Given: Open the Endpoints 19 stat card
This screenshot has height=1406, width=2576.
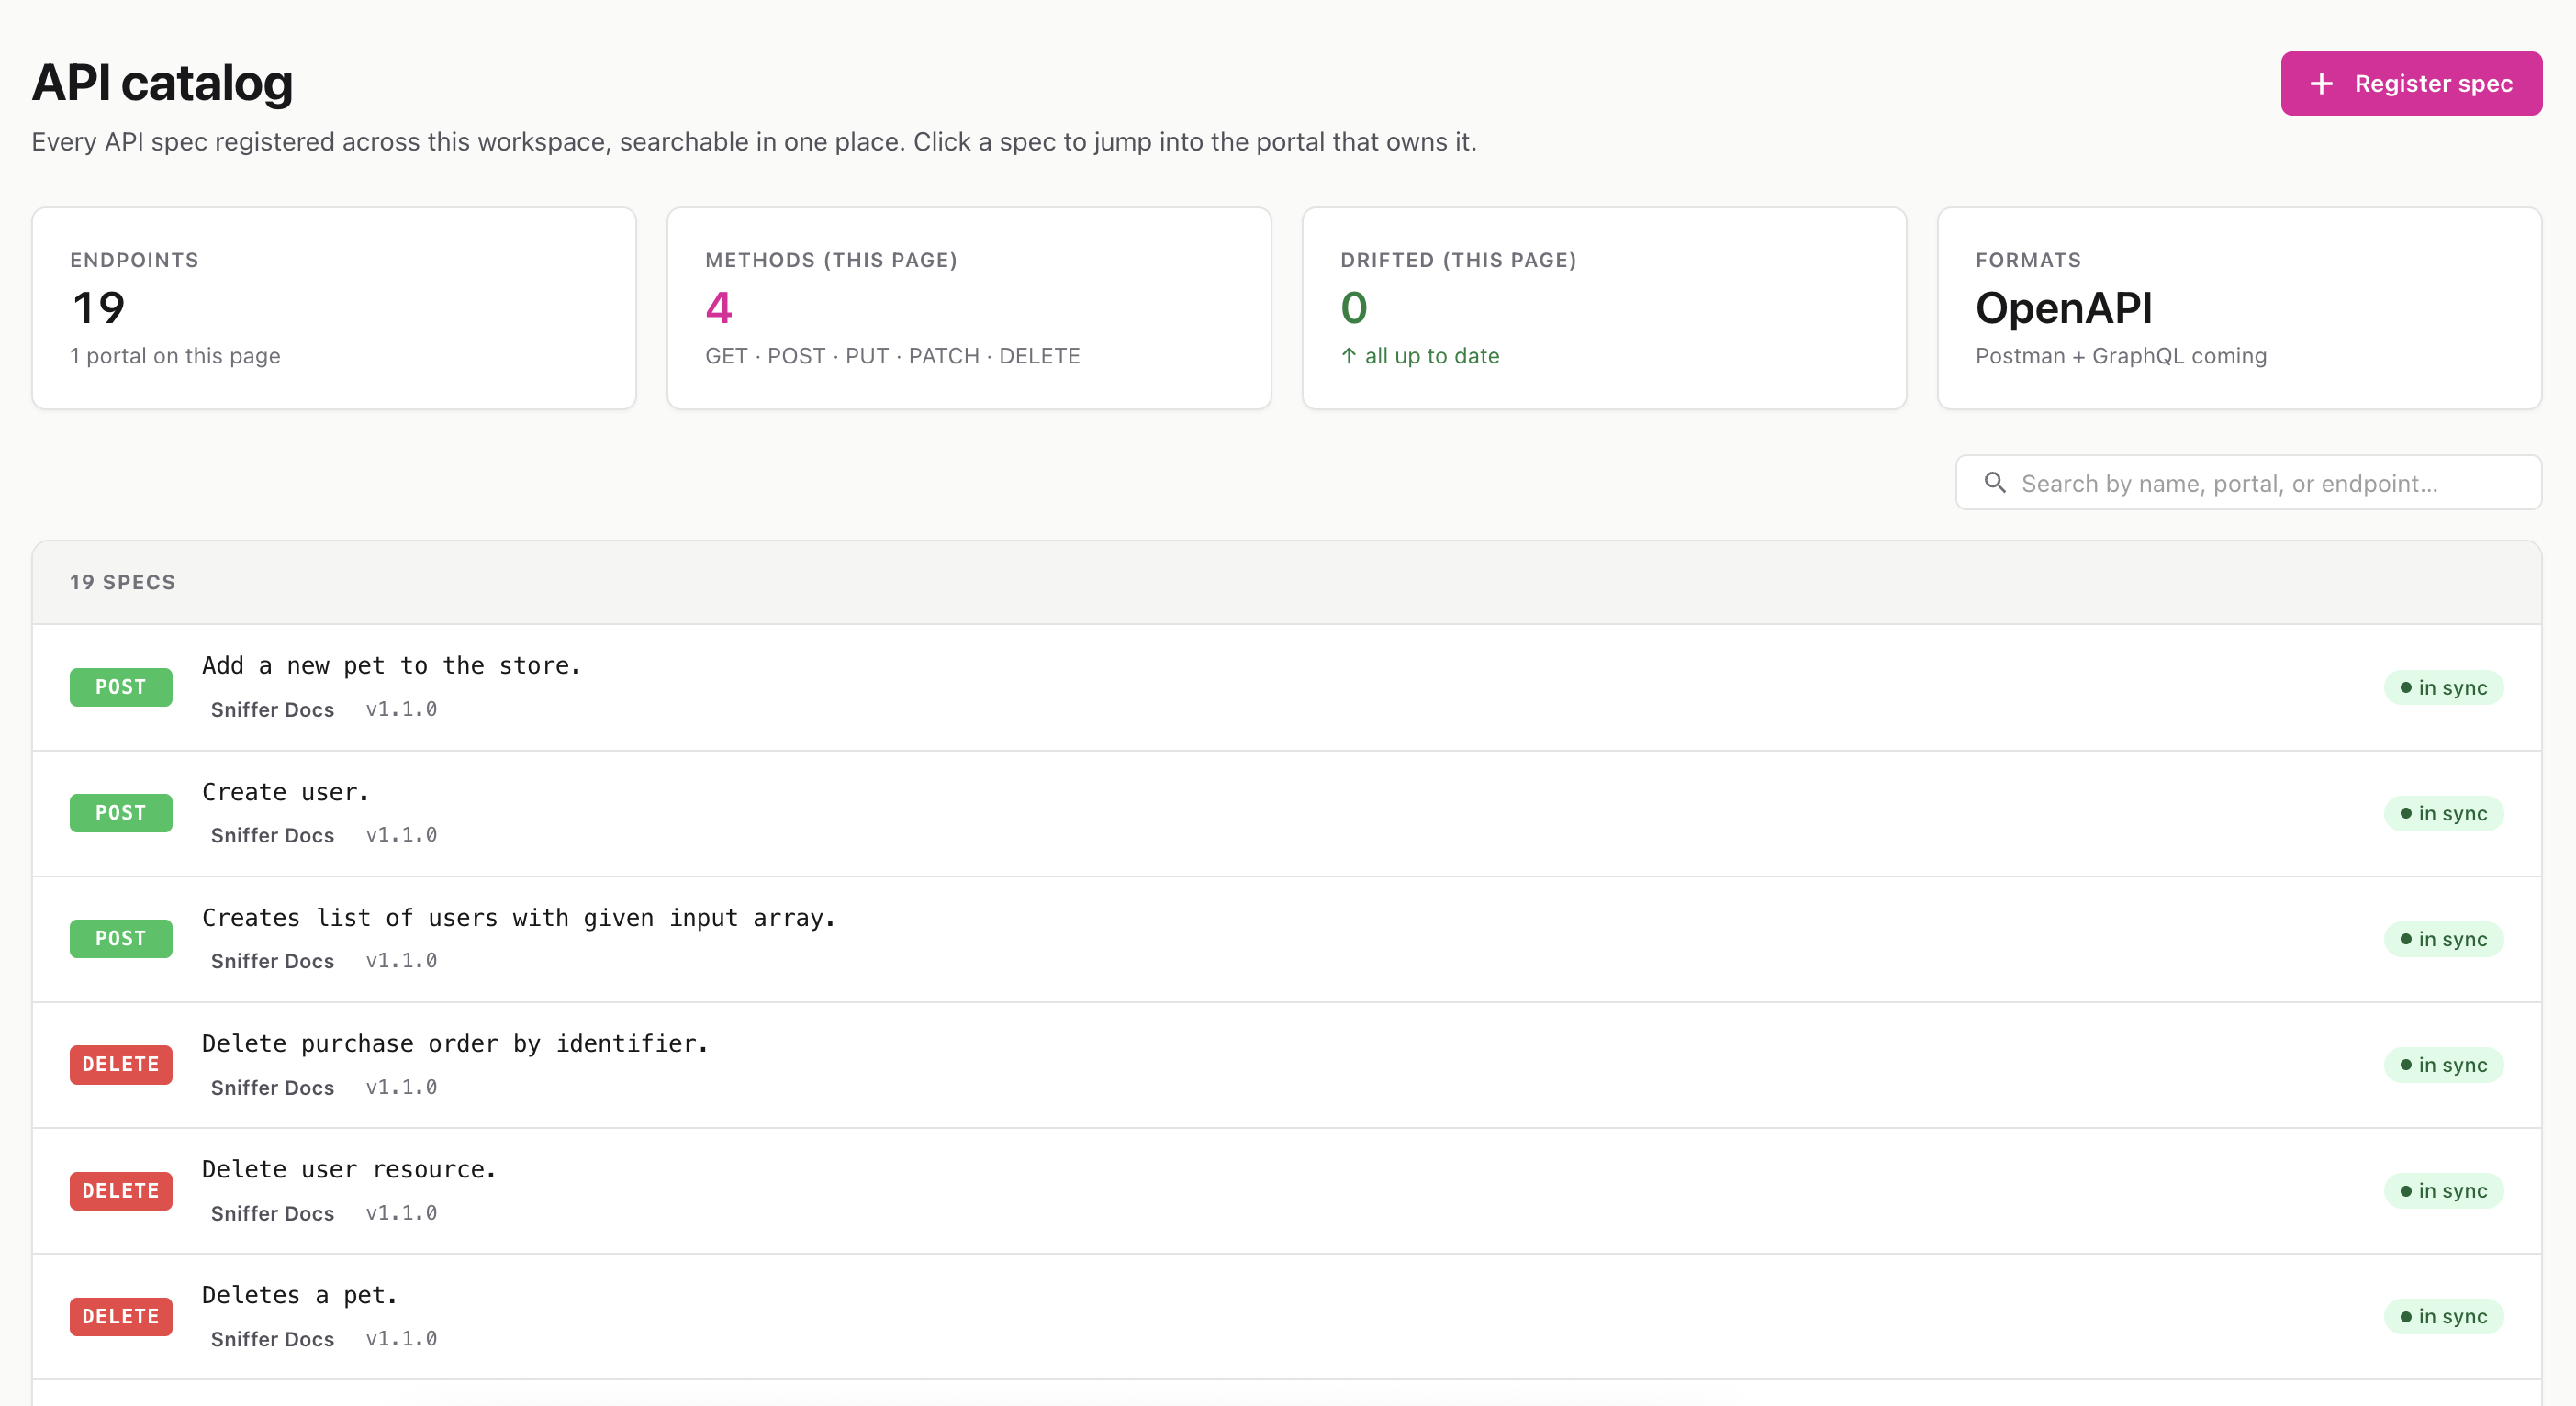Looking at the screenshot, I should 334,308.
